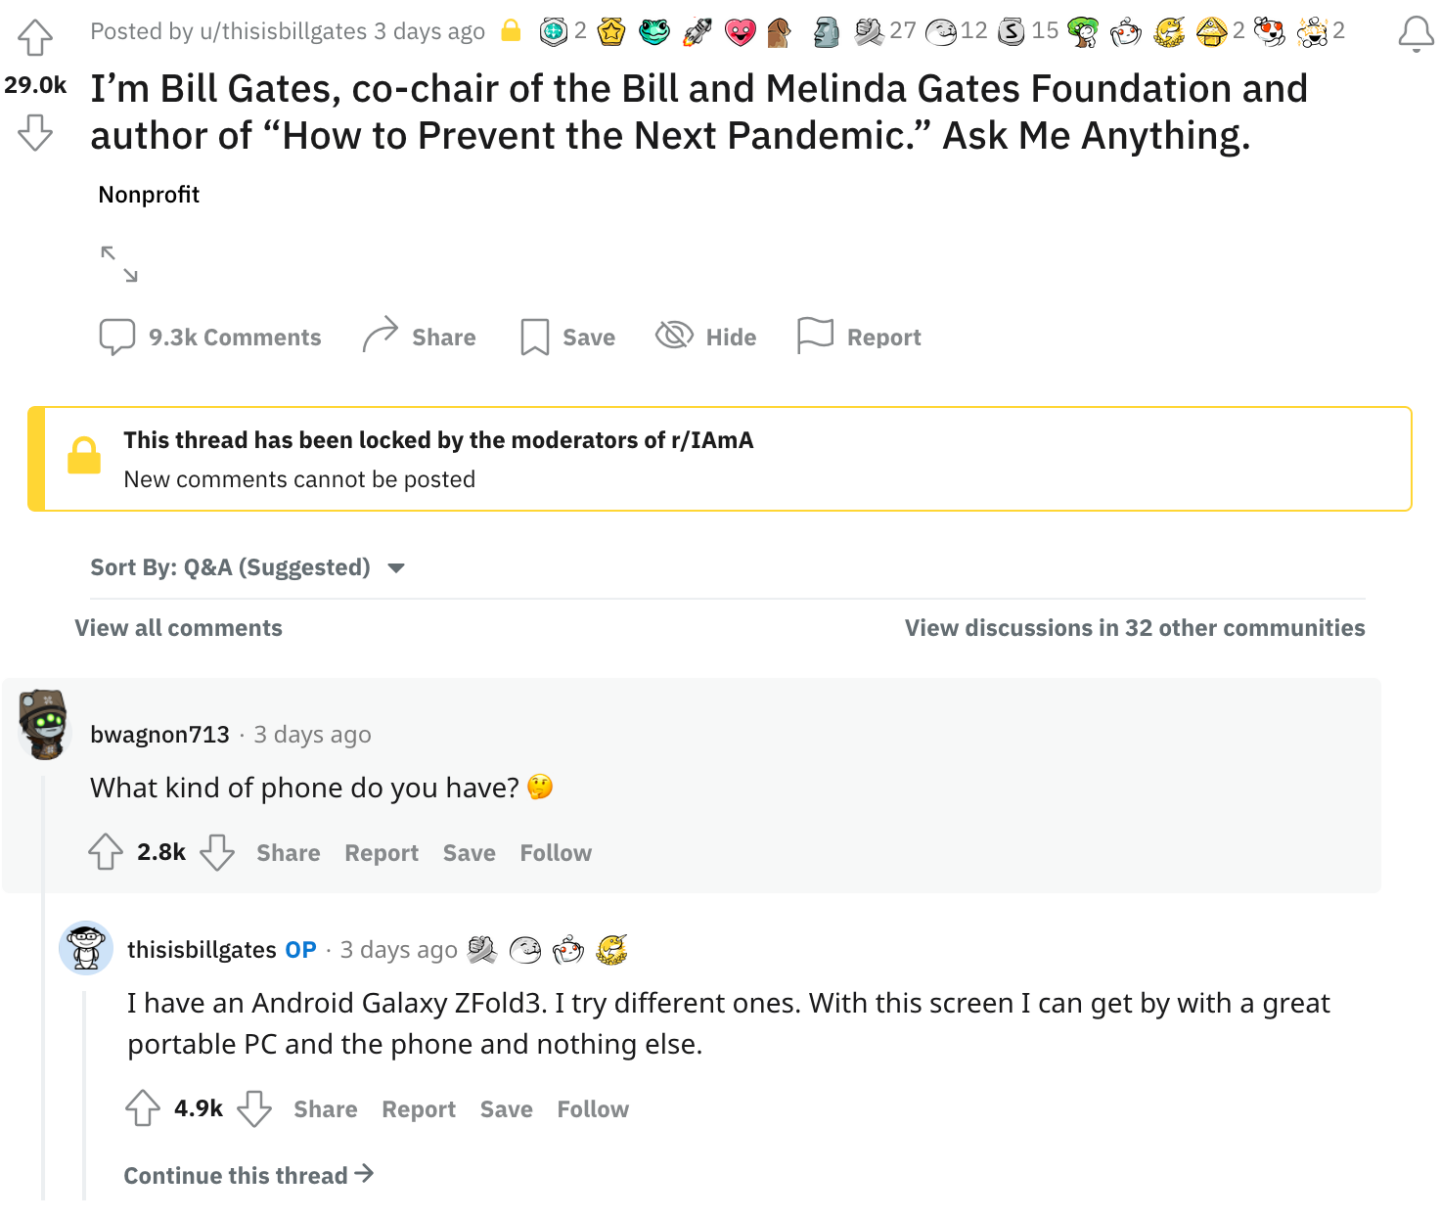Upvote thisisbillgates' Galaxy ZFold3 reply
Screen dimensions: 1440x1217
(x=143, y=1109)
